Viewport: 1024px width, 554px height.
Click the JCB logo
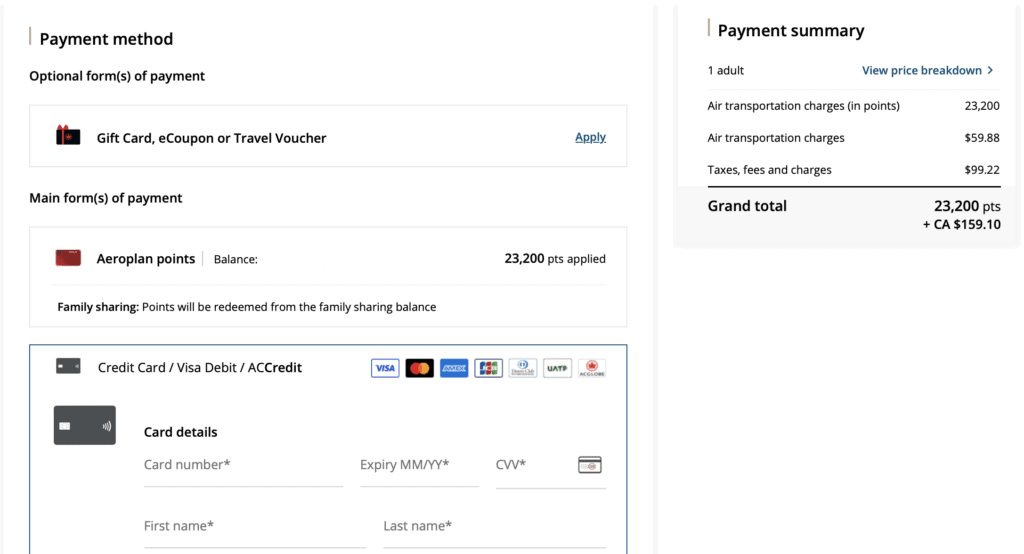[488, 368]
